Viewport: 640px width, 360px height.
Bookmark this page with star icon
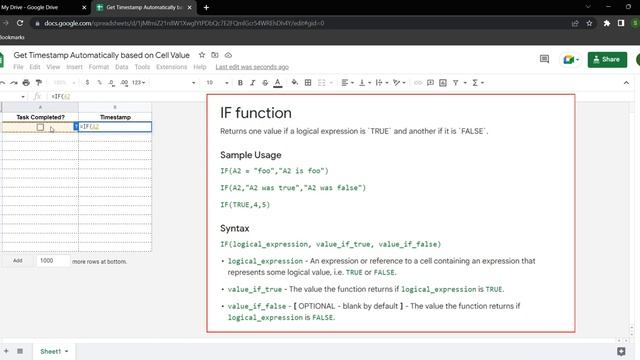[x=589, y=23]
